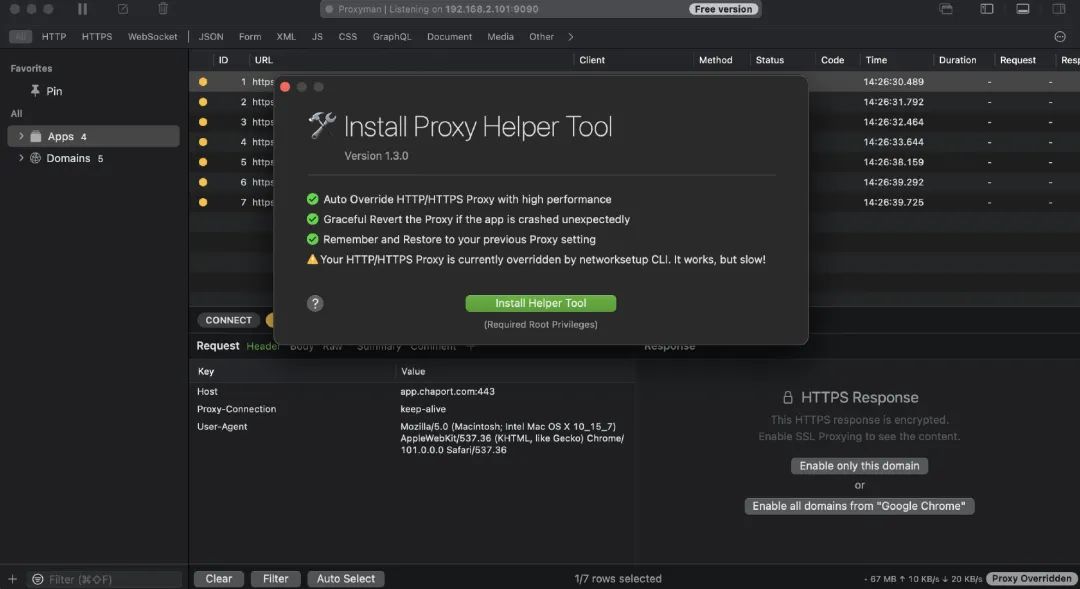Select the WebSocket filter tab

pos(152,37)
